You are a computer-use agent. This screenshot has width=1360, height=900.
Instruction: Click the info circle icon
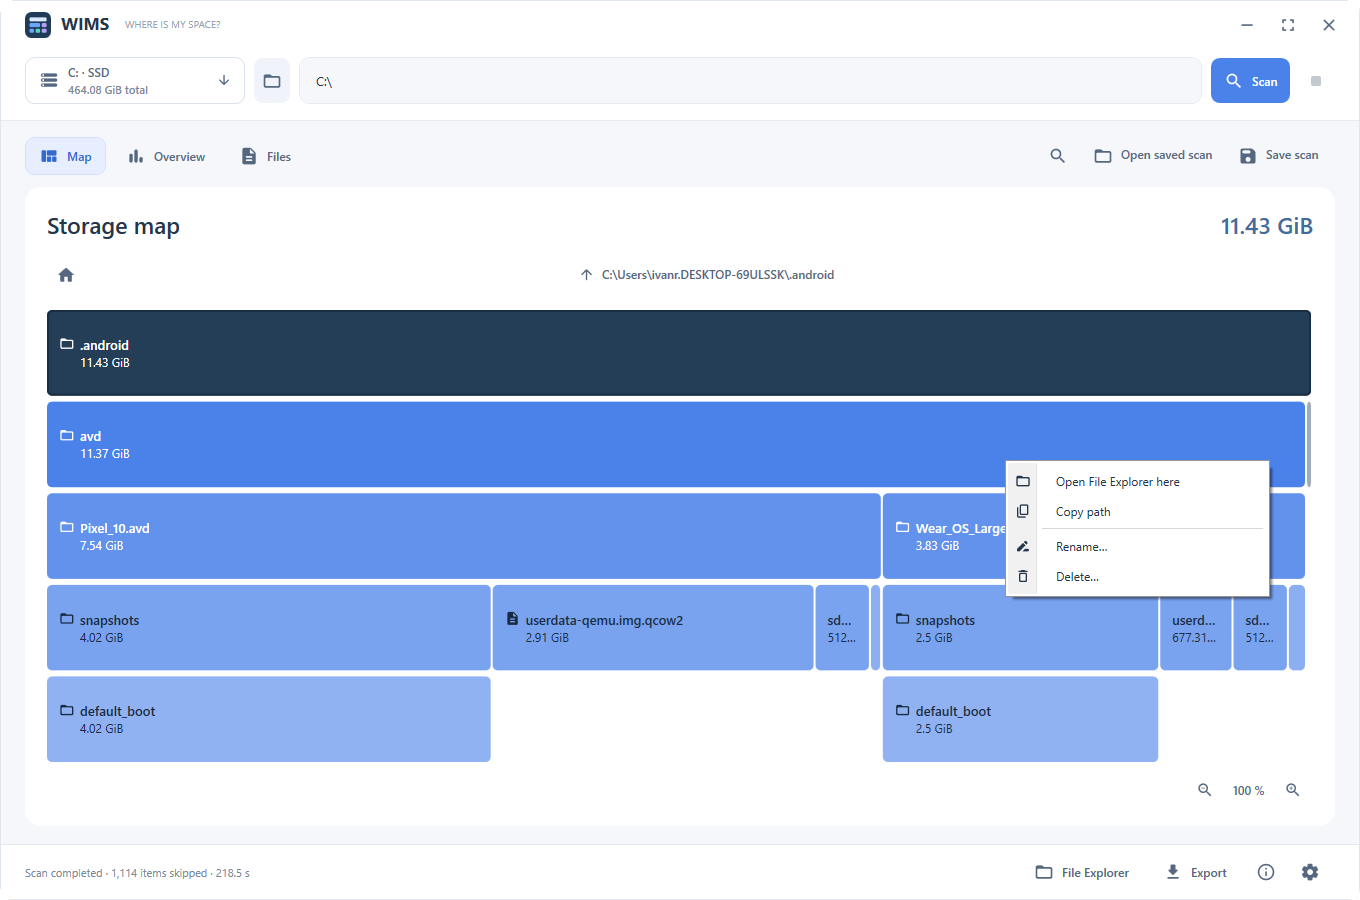click(x=1266, y=872)
